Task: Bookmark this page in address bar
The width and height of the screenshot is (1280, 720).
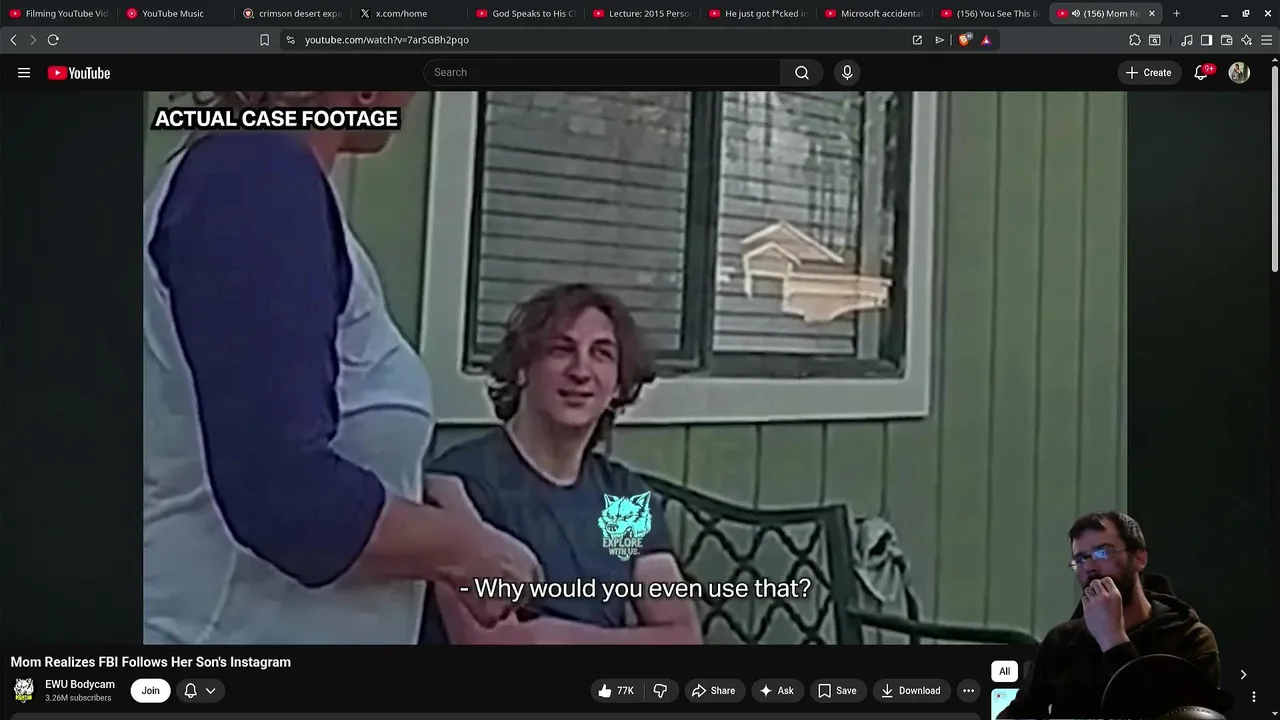Action: click(264, 40)
